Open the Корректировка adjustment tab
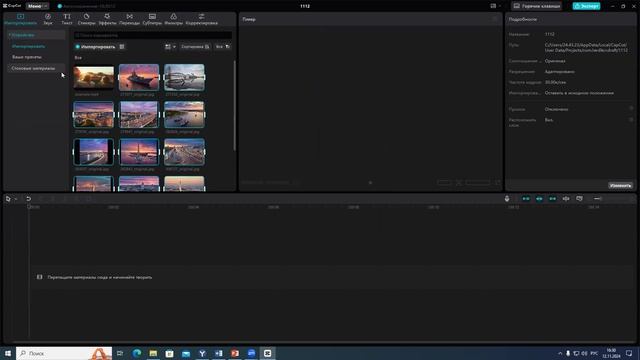 pyautogui.click(x=202, y=19)
